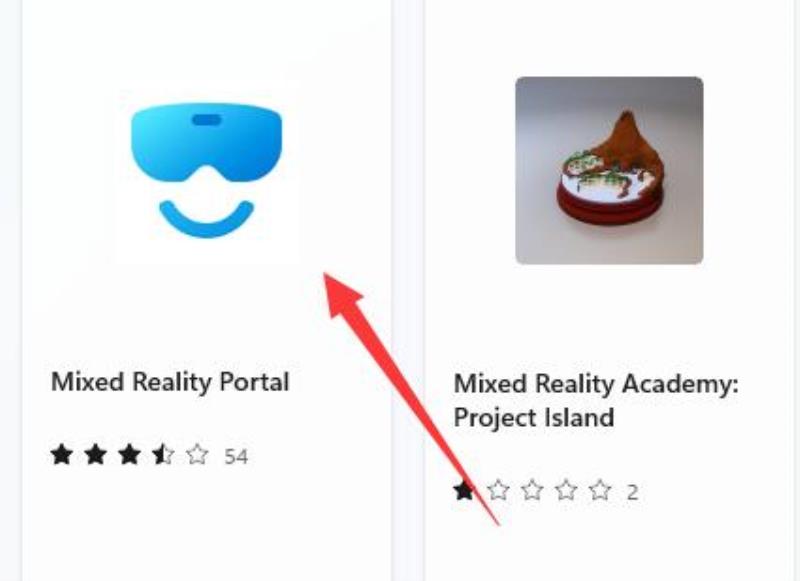
Task: Click second empty star of Project Island
Action: pyautogui.click(x=498, y=490)
